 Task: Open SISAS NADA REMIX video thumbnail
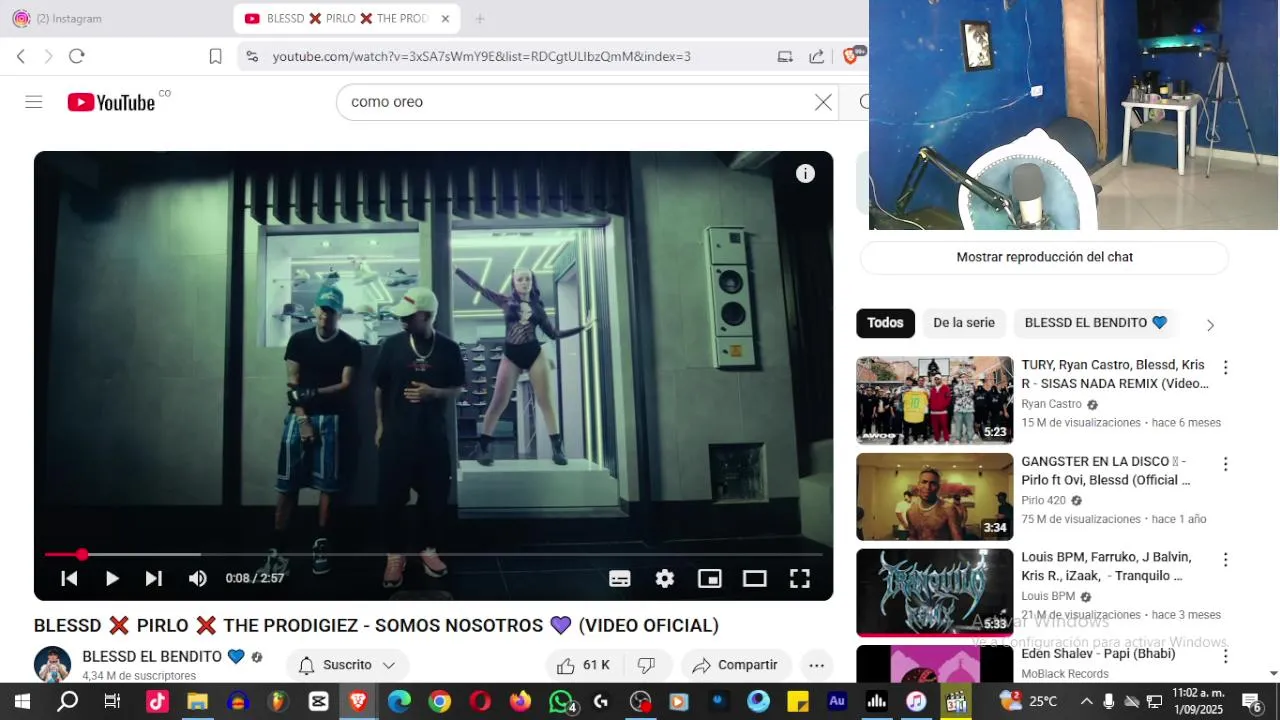pos(934,400)
